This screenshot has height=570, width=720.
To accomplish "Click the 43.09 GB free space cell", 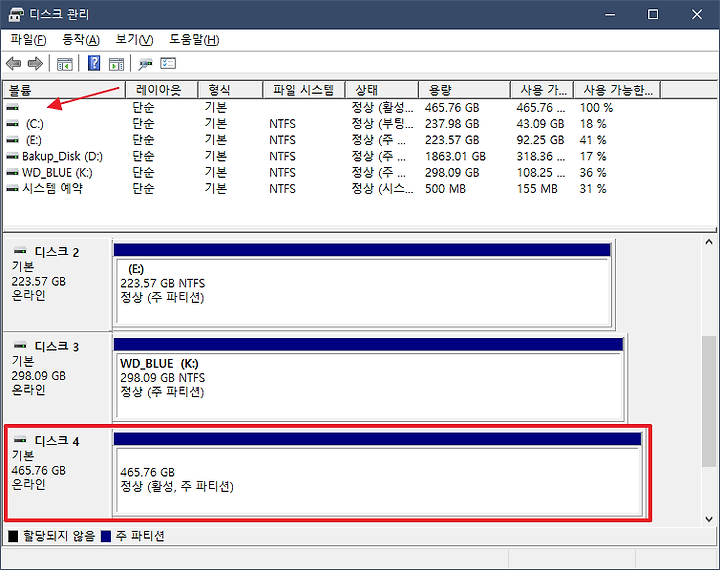I will pyautogui.click(x=540, y=124).
